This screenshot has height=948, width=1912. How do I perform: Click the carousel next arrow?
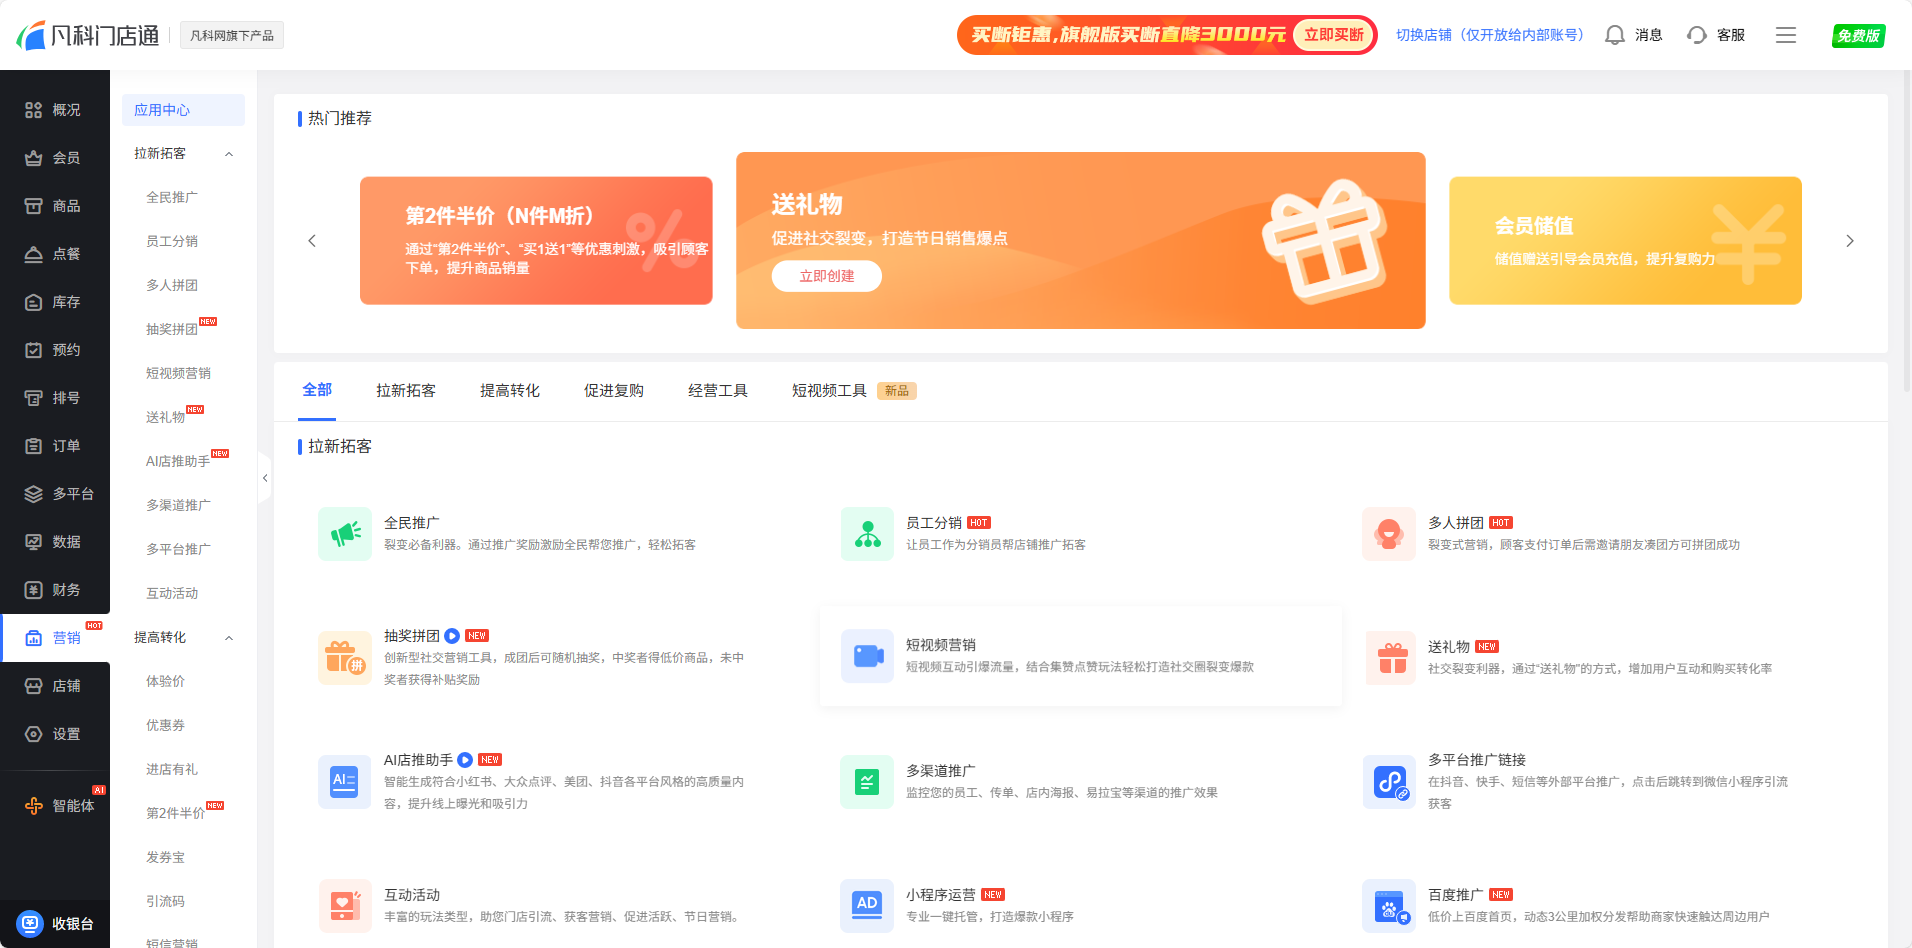[x=1849, y=240]
